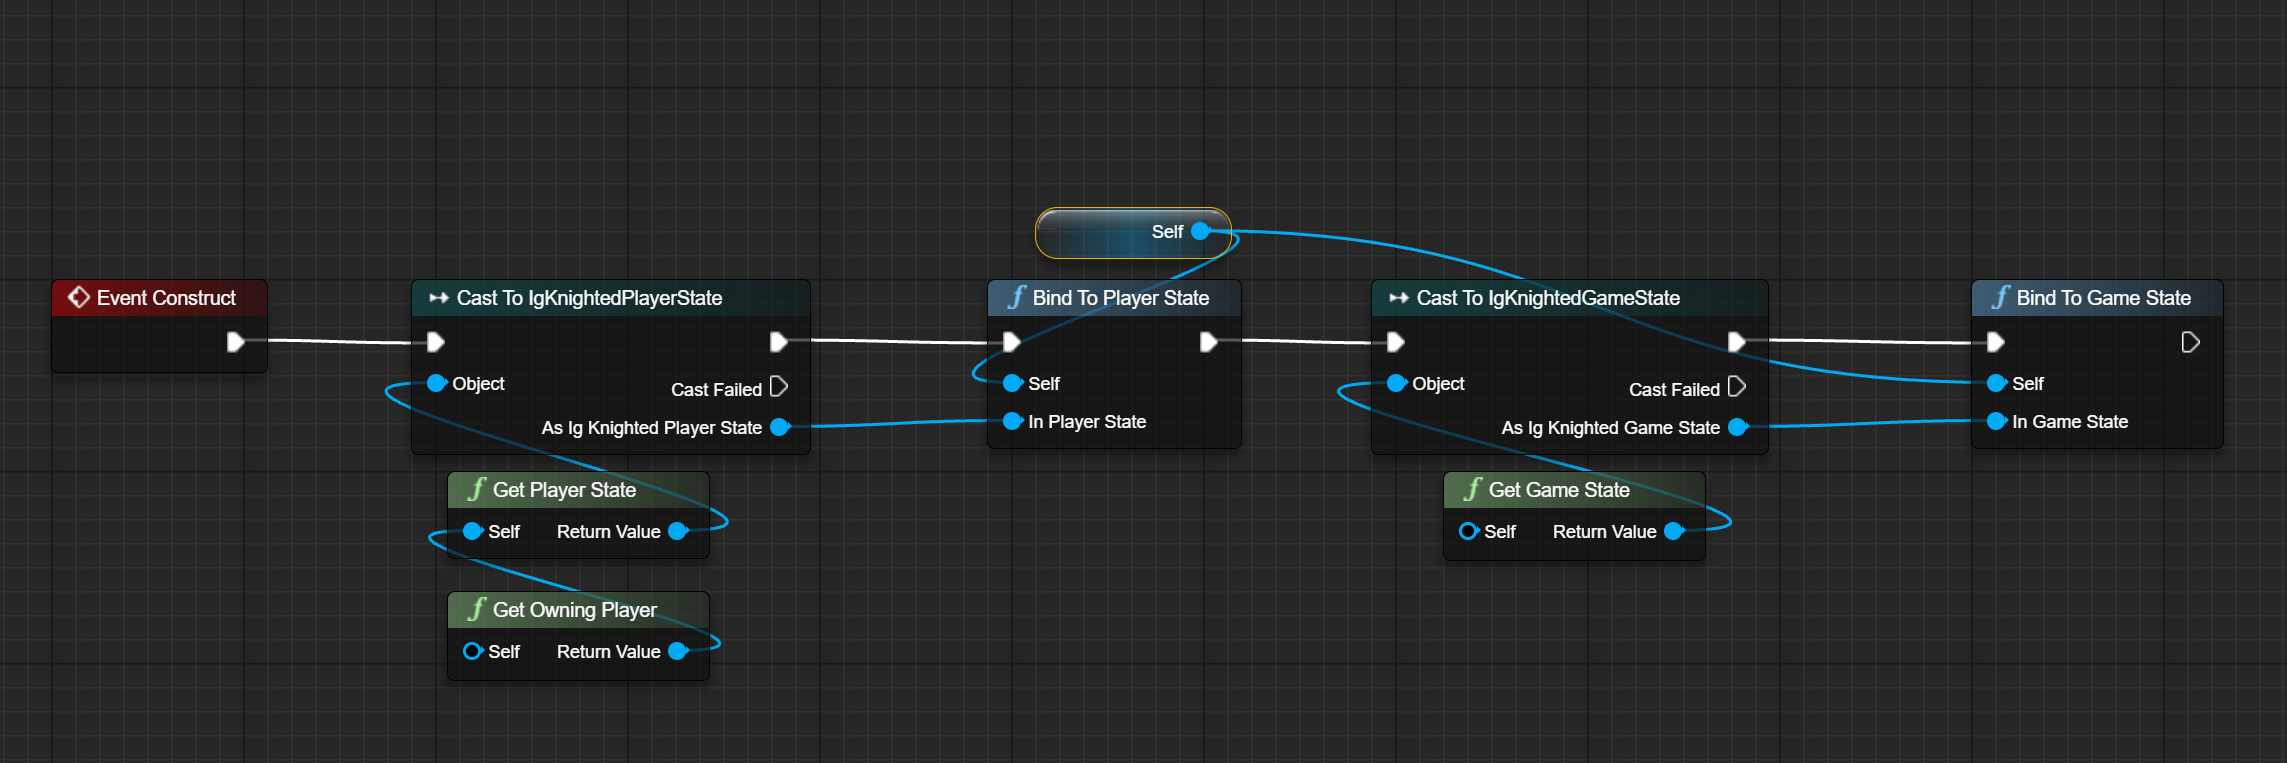Screen dimensions: 2287x763
Task: Select the Bind To Game State node title
Action: [2104, 298]
